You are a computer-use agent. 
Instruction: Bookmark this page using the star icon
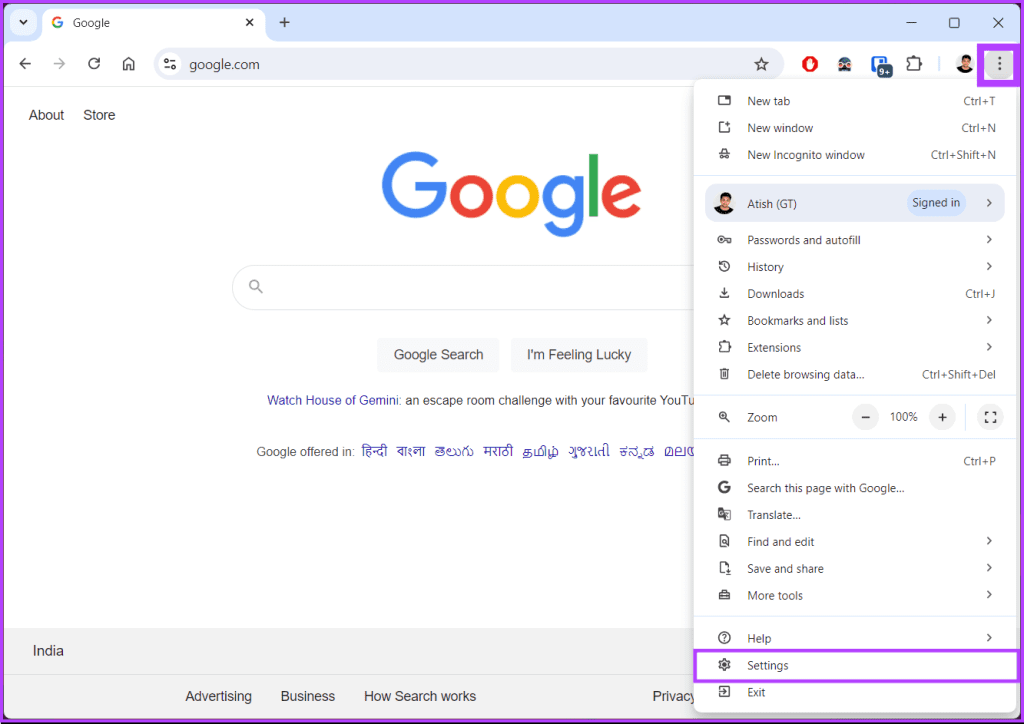761,63
